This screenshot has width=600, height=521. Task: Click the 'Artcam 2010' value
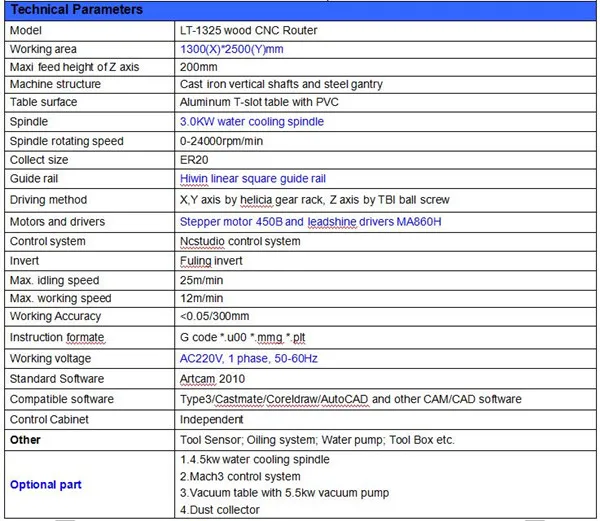[x=212, y=379]
